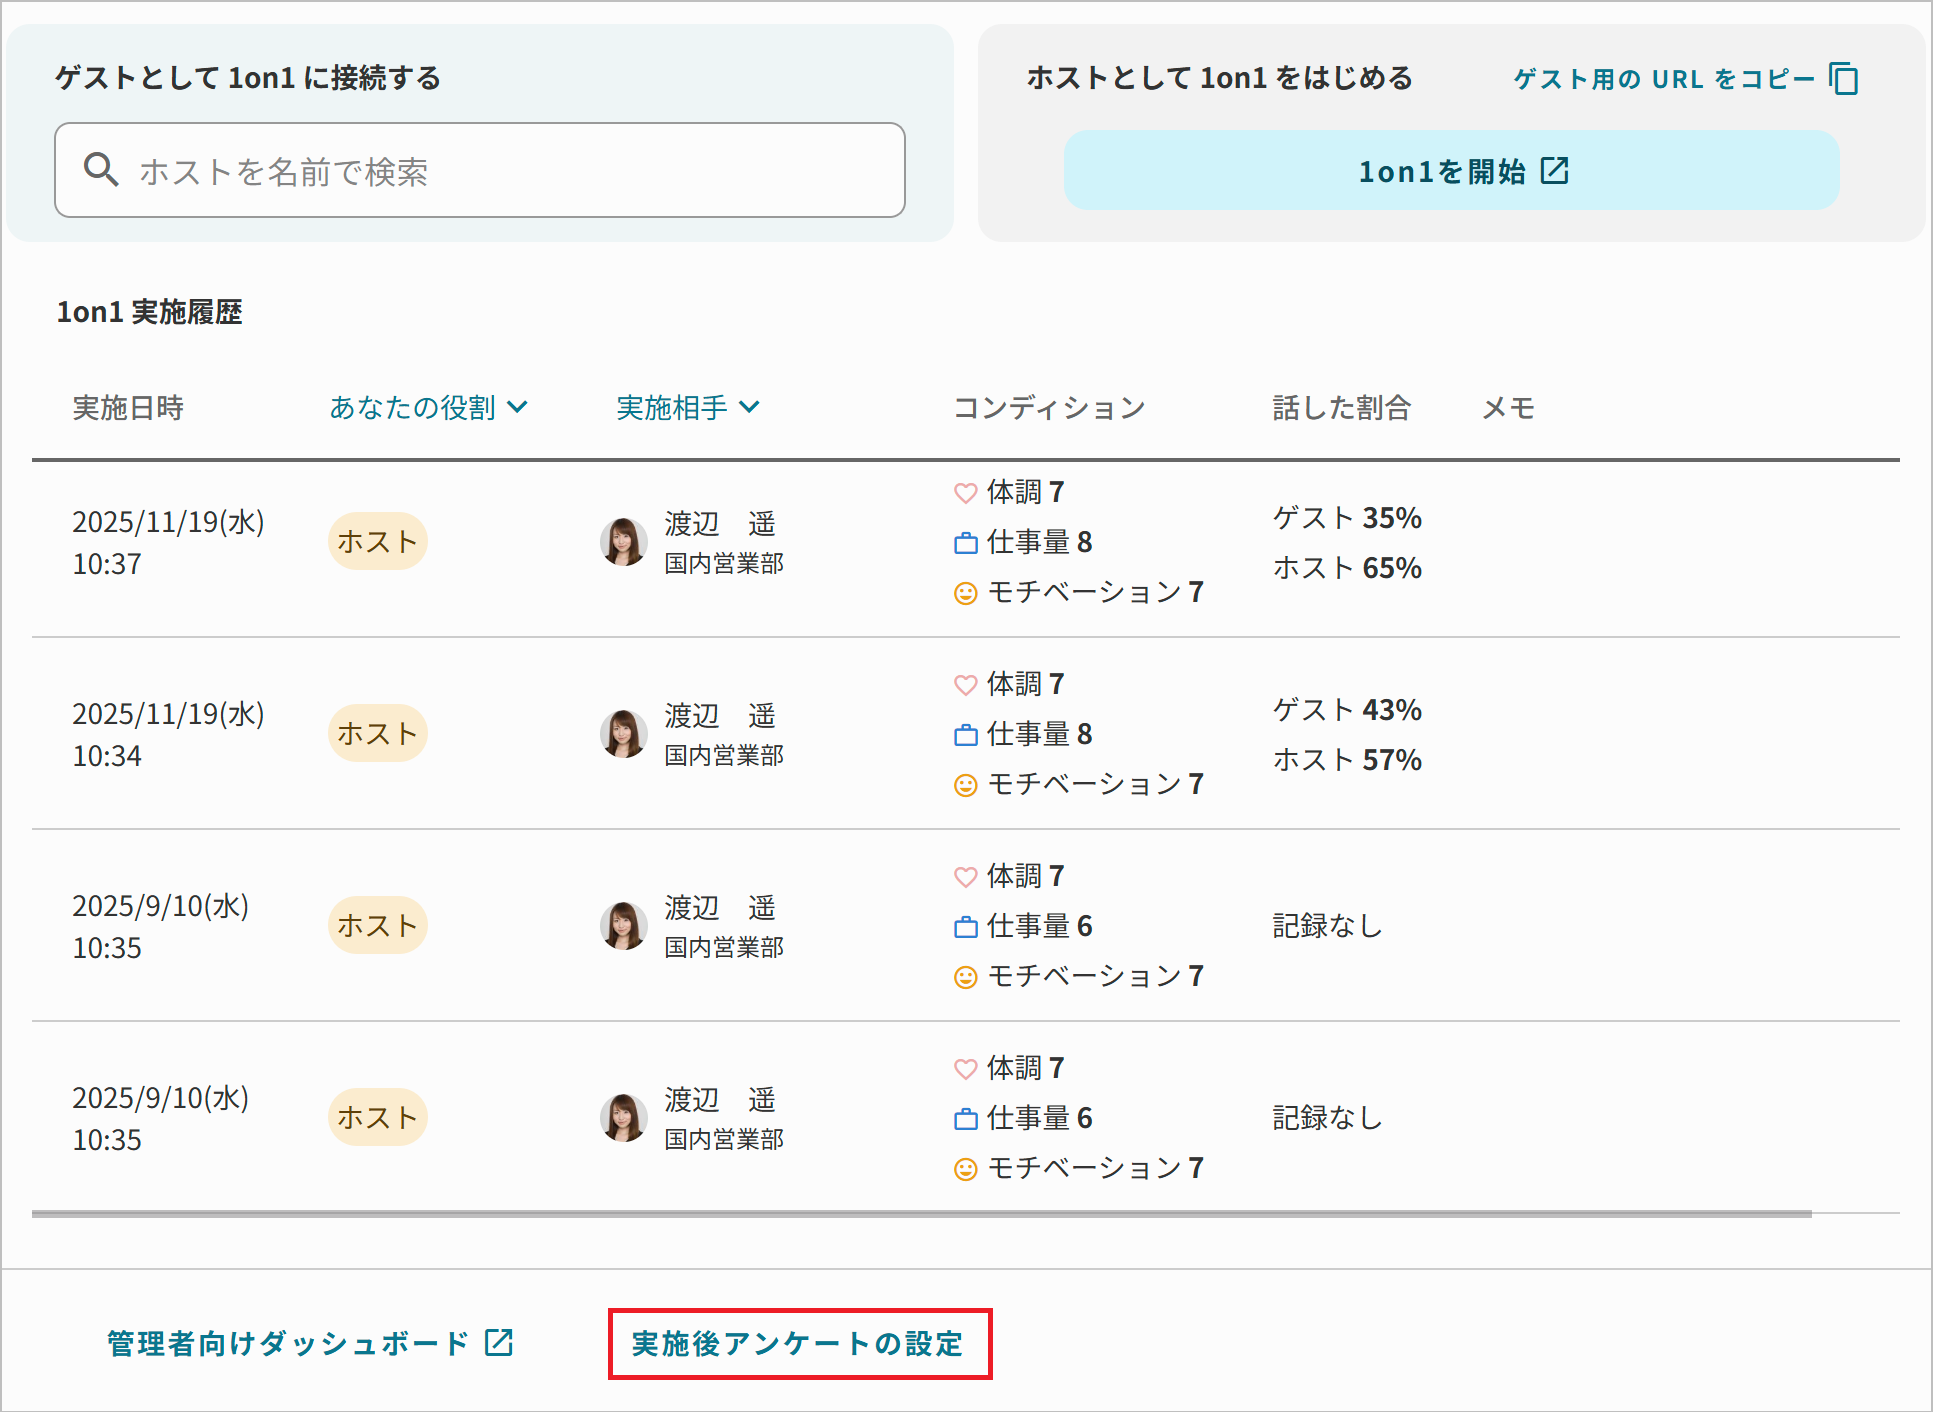Click the external-link icon on the 1on1を開始 button
Screen dimensions: 1933x1412
pos(1555,171)
